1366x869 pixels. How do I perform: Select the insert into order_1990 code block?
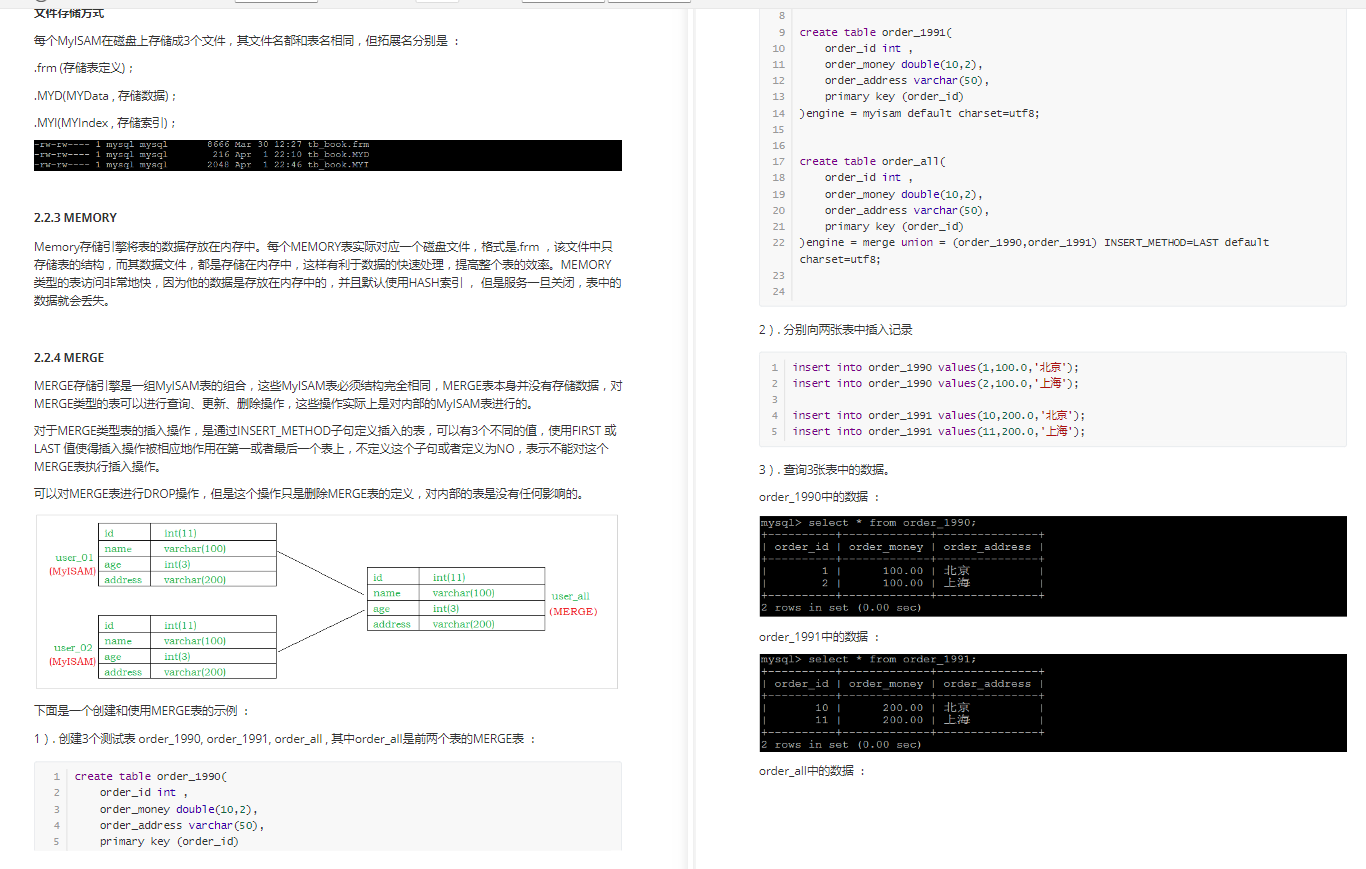[1050, 398]
